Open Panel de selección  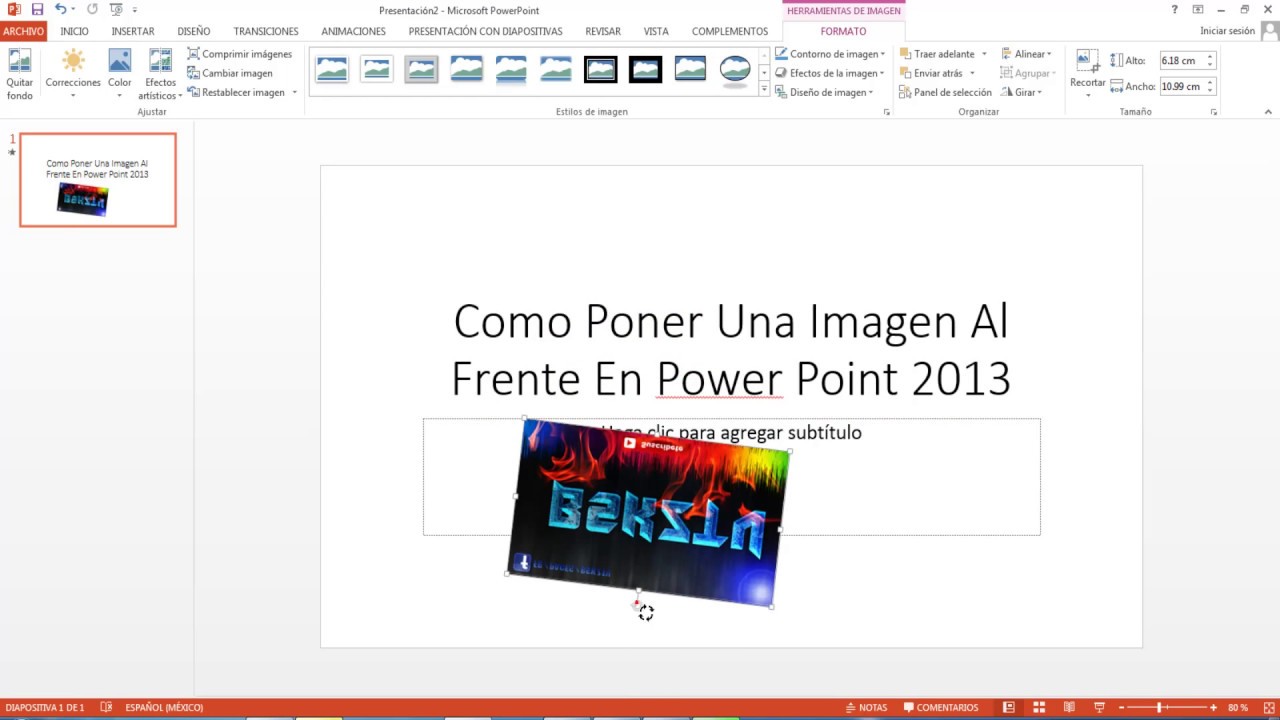[945, 92]
